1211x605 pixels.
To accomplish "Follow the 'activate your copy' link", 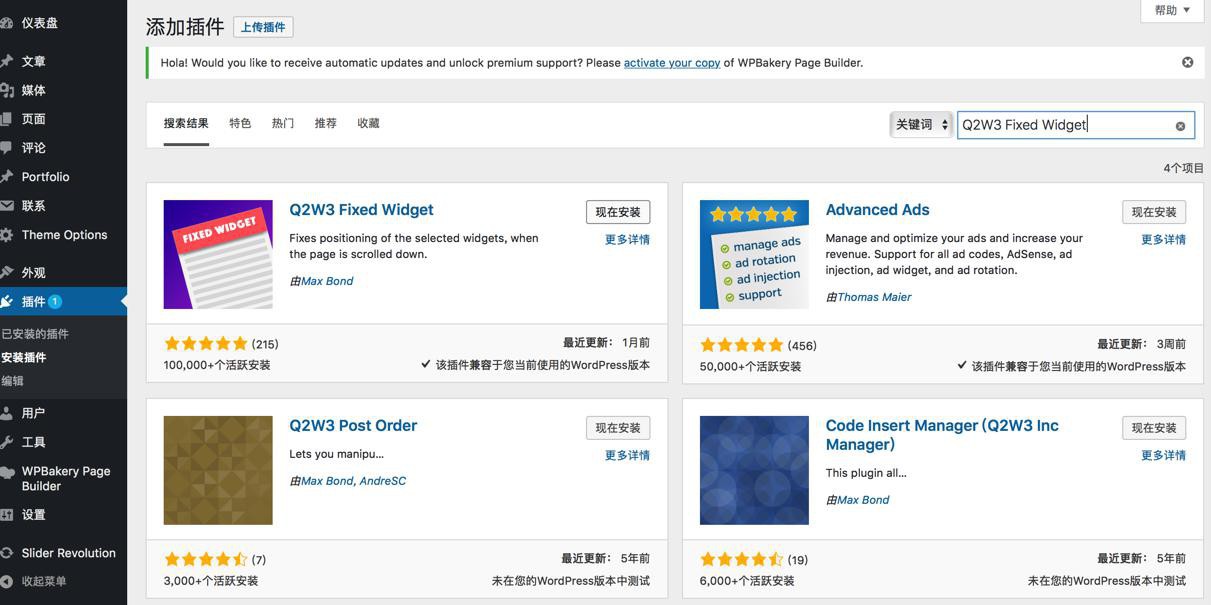I will click(672, 62).
